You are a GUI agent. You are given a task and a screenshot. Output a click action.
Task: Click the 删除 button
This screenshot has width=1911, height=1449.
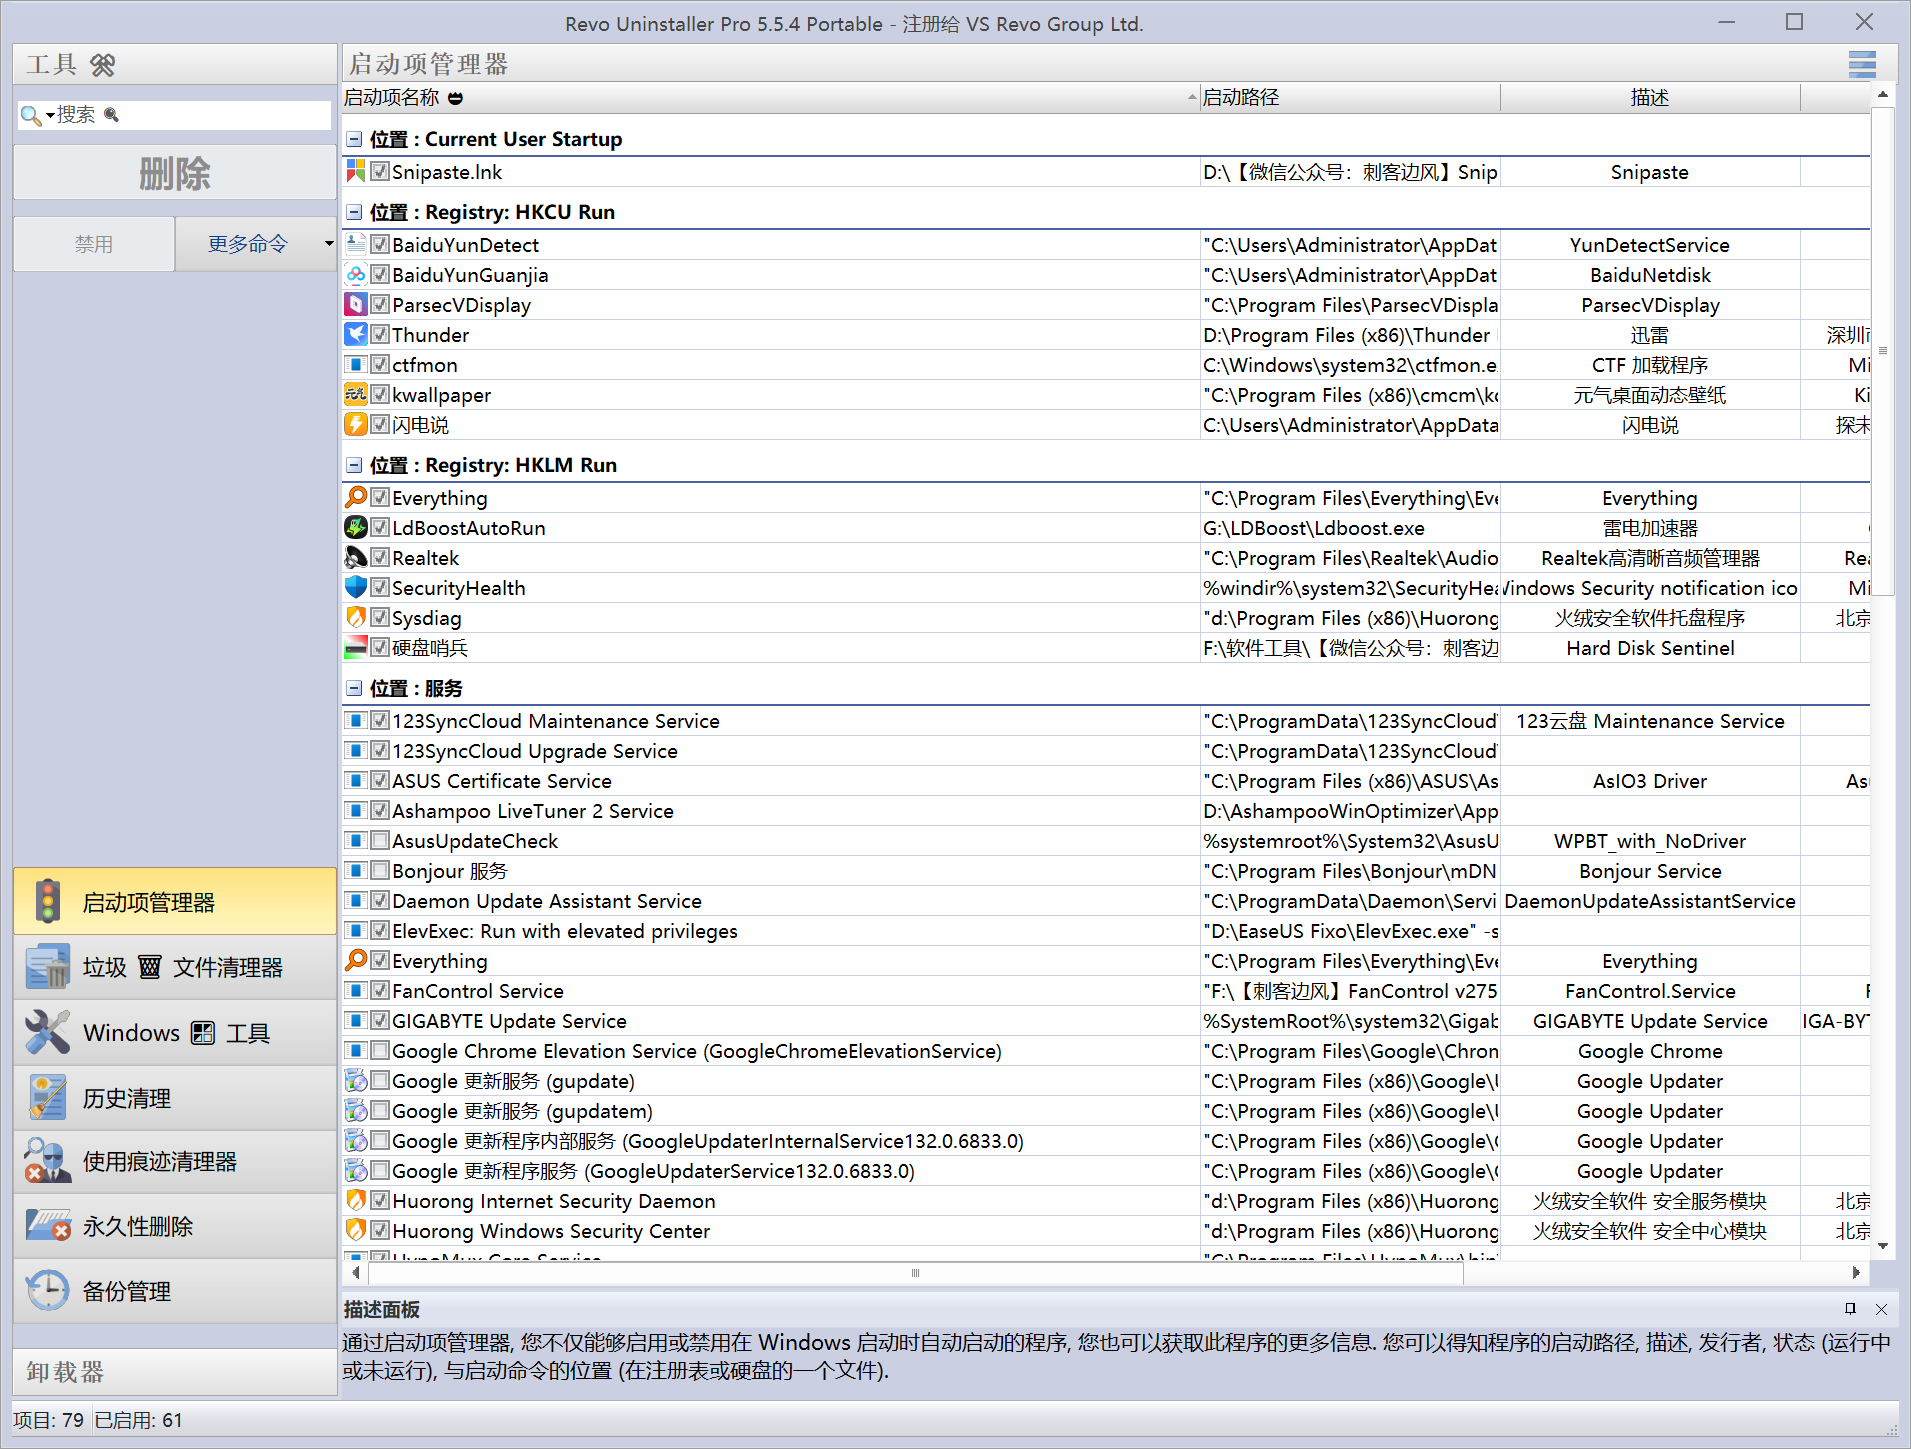pyautogui.click(x=175, y=173)
